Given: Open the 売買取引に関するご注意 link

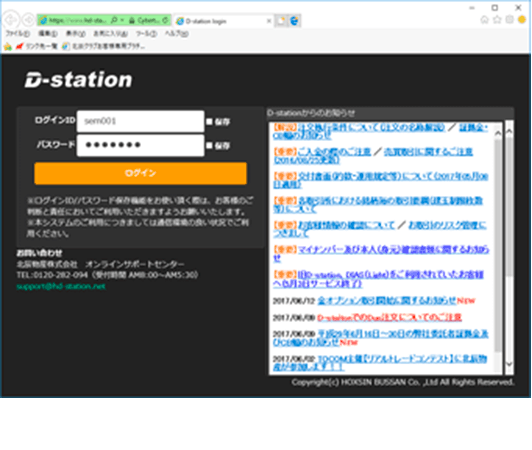Looking at the screenshot, I should 428,152.
